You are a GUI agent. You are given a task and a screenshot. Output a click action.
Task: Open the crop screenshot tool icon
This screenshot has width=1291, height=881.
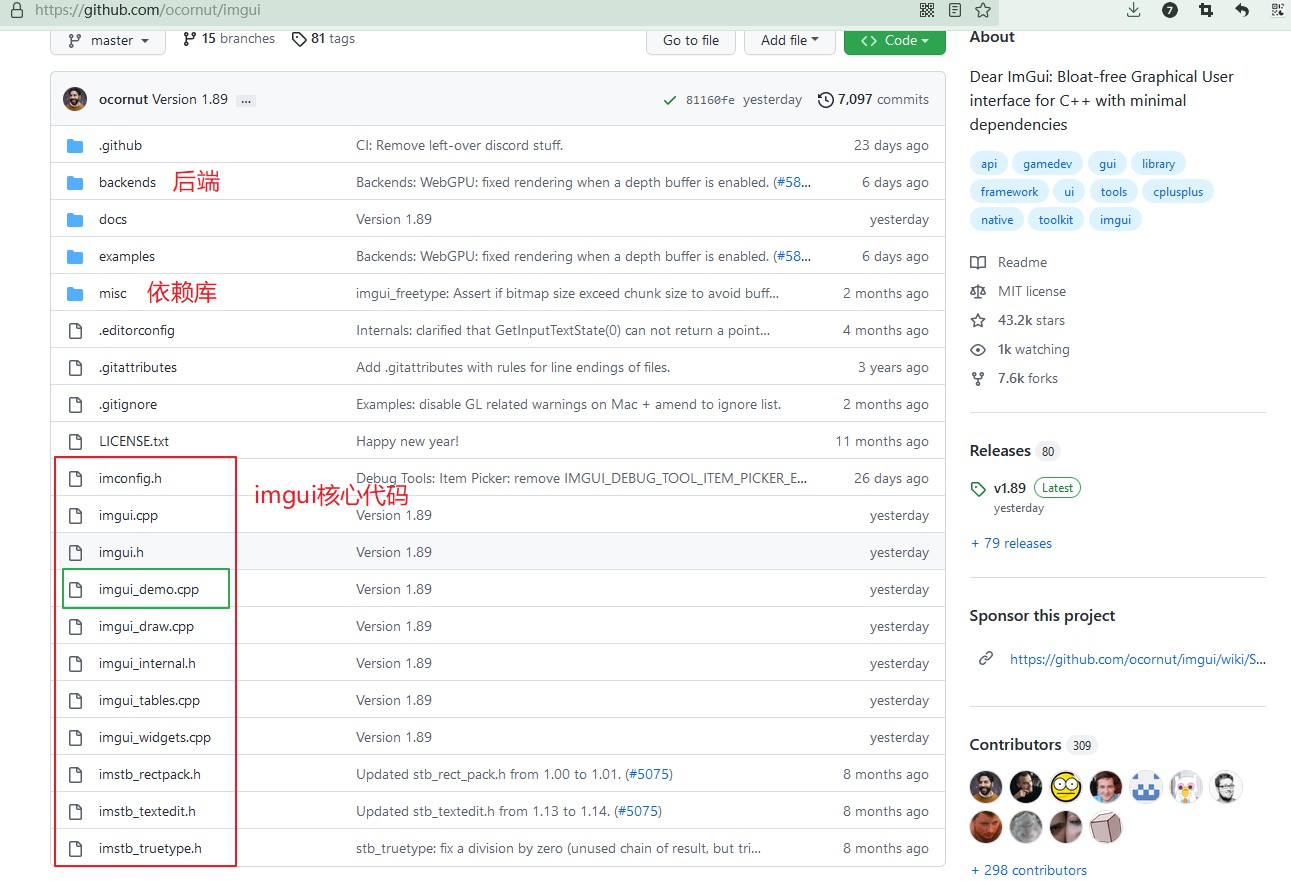1206,10
